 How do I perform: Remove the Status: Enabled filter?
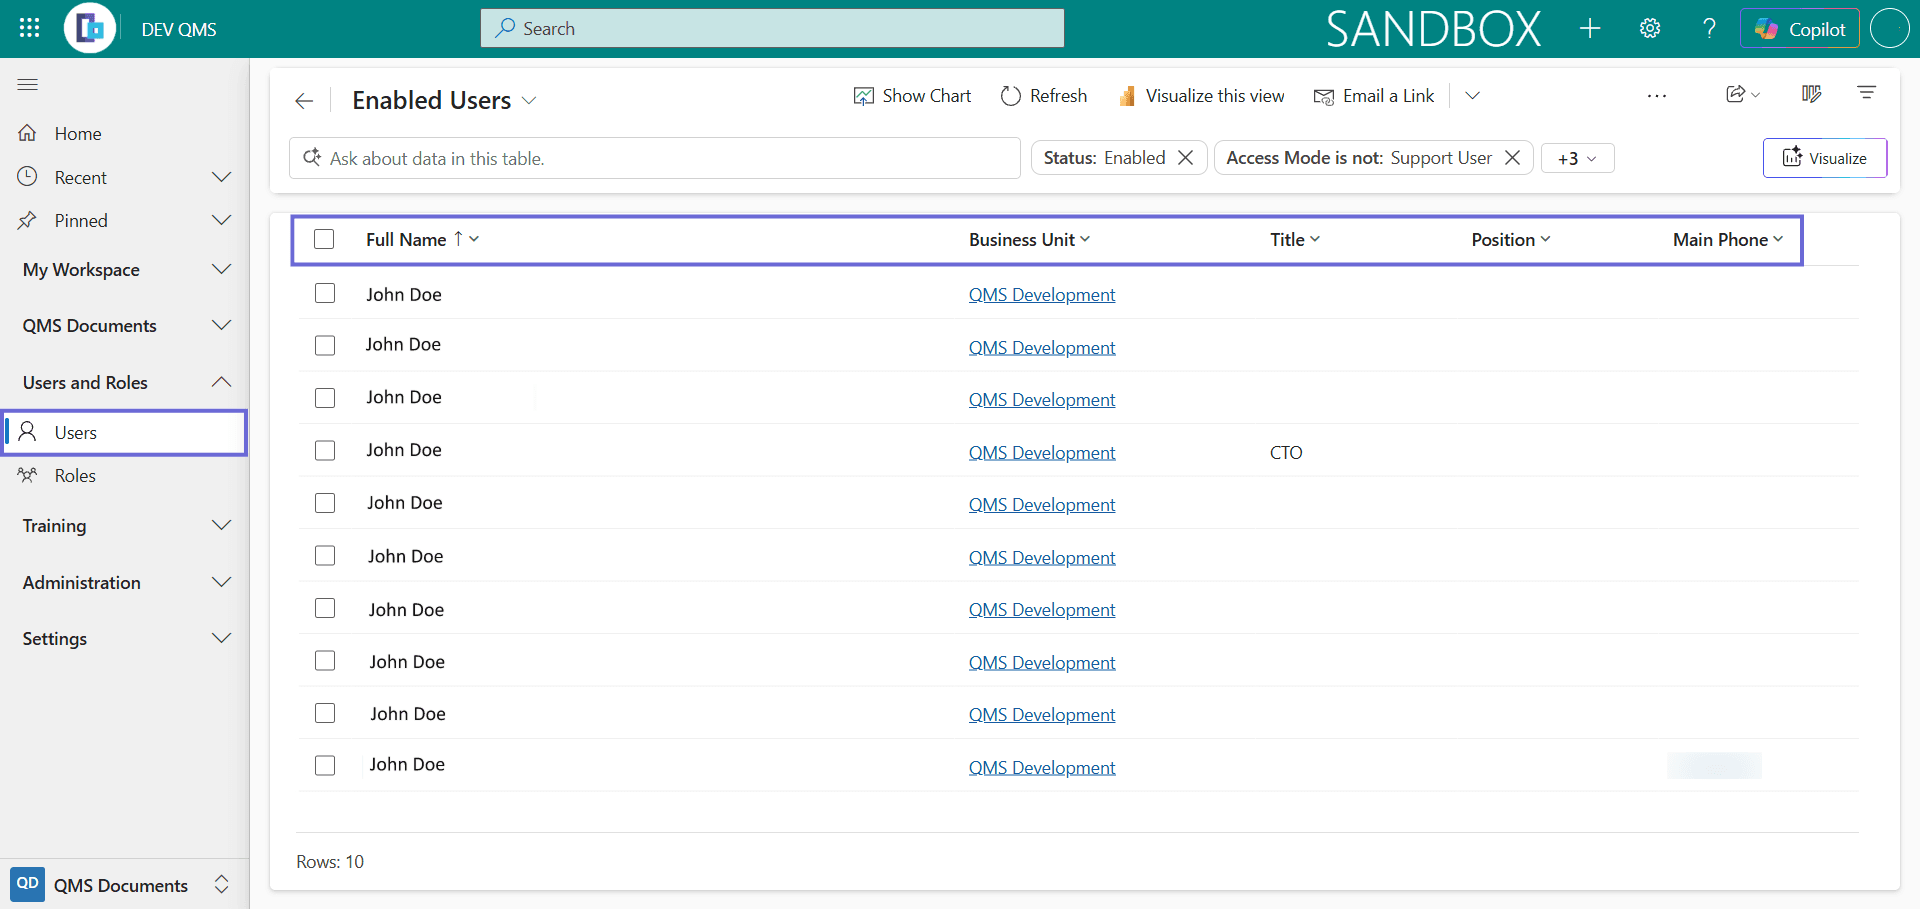(x=1186, y=158)
